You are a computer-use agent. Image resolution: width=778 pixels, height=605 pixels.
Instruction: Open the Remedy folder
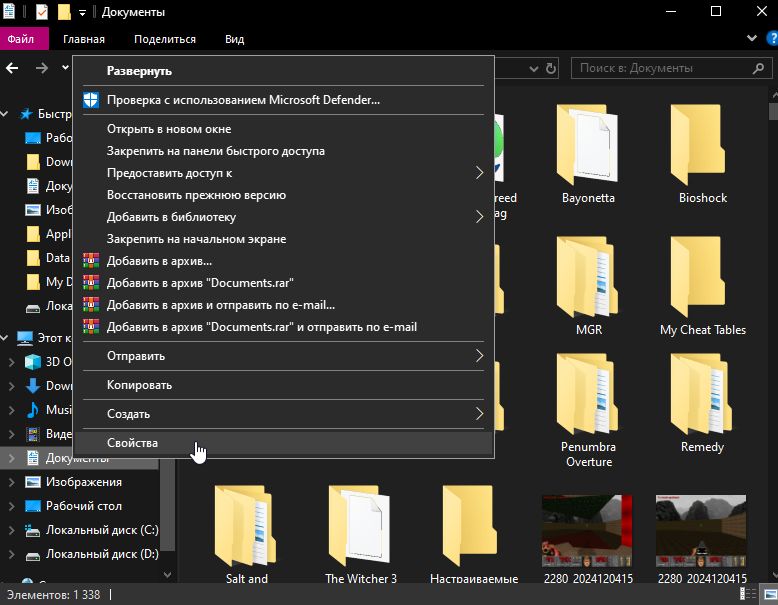pos(703,403)
